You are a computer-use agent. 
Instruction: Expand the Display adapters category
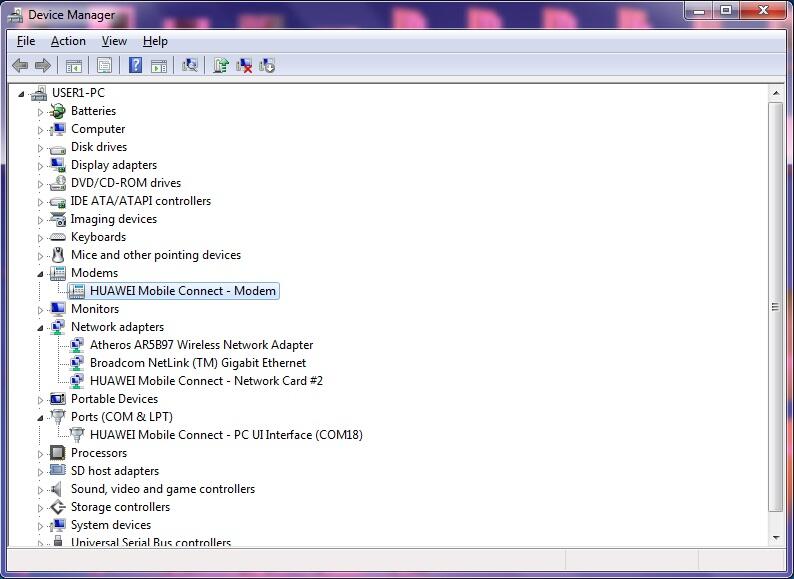(x=41, y=165)
